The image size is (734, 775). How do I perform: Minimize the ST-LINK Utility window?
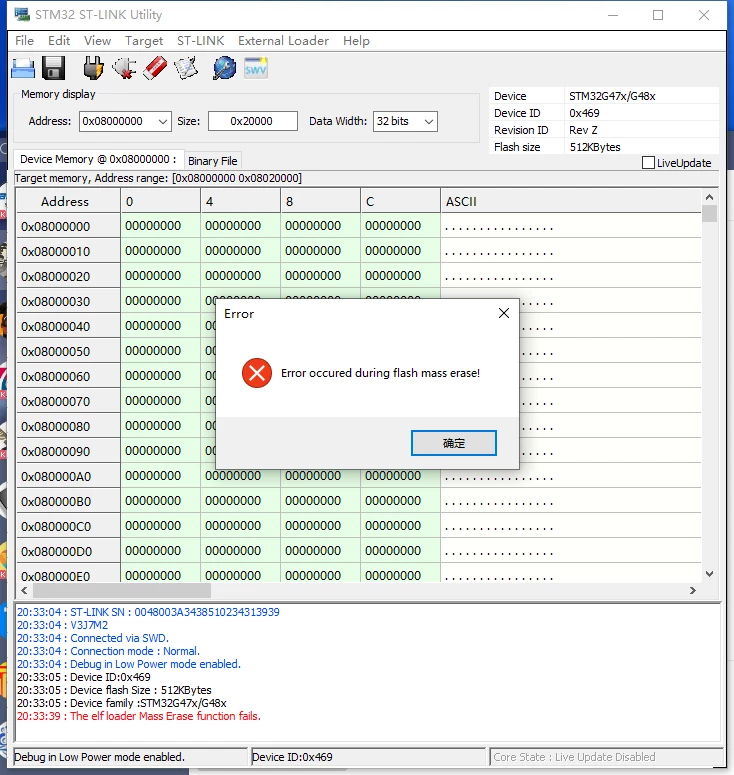coord(613,15)
